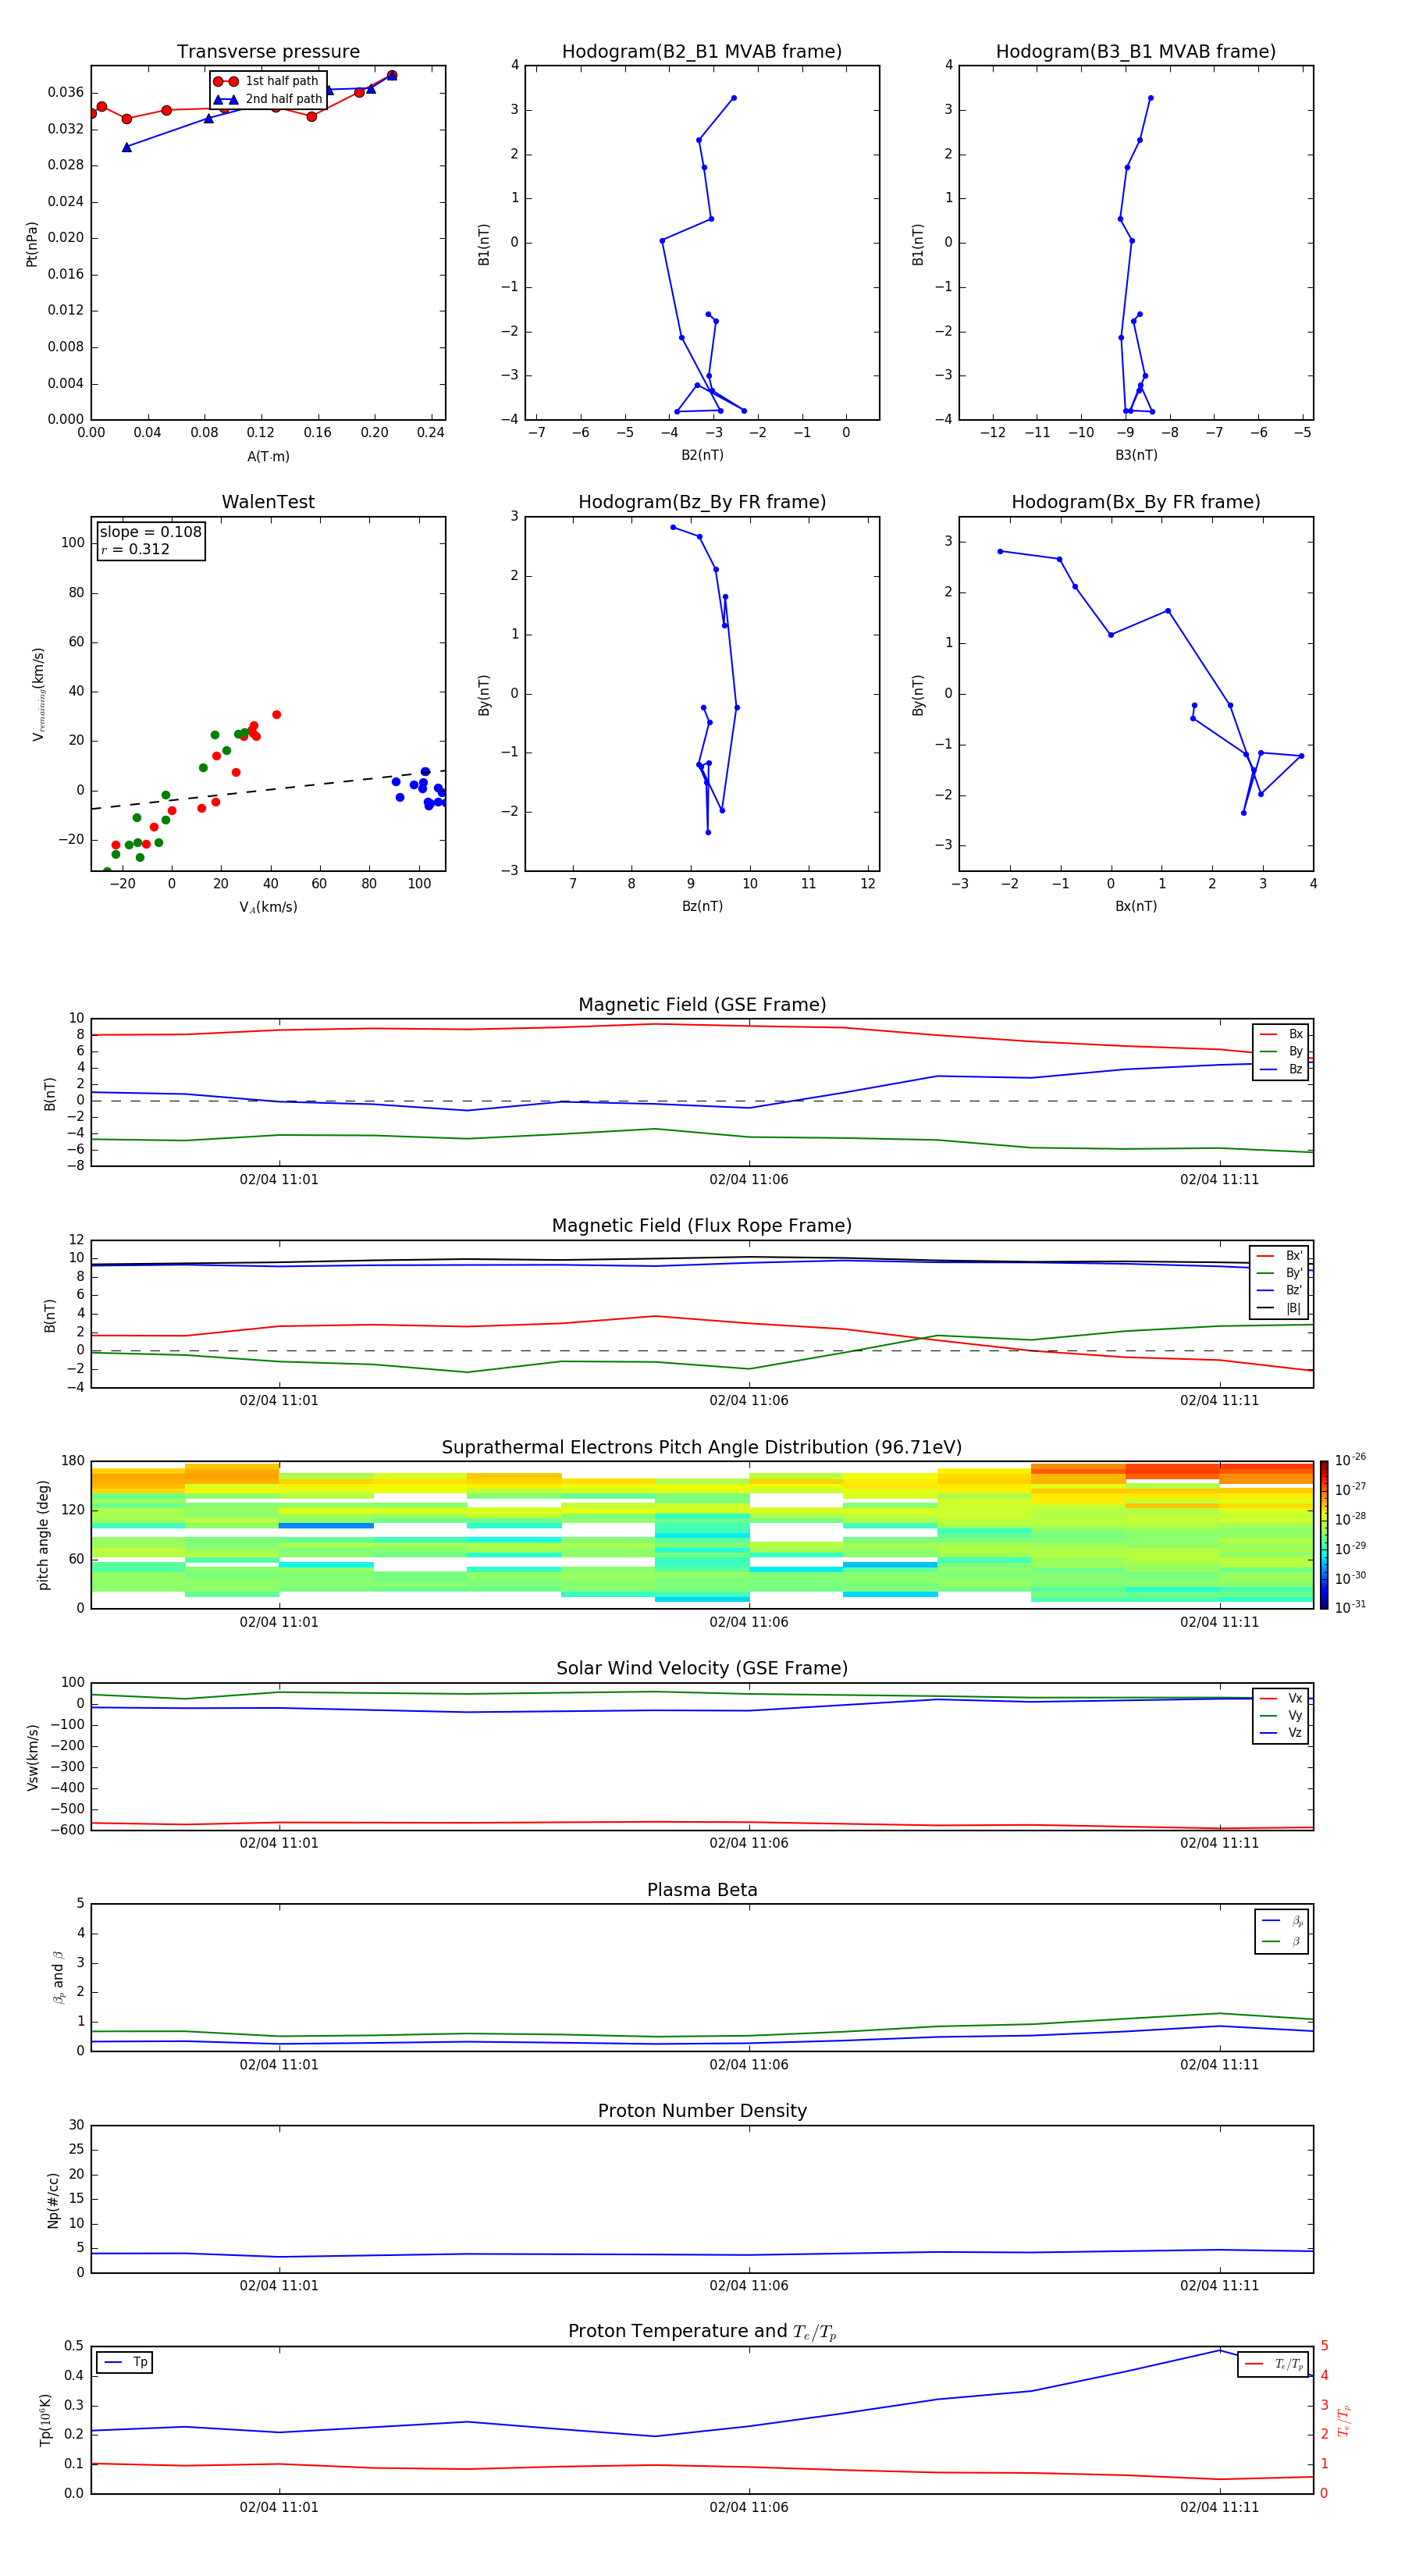Image resolution: width=1405 pixels, height=2576 pixels.
Task: Click the 'Magnetic Field (GSE Frame)' title
Action: (x=702, y=1005)
